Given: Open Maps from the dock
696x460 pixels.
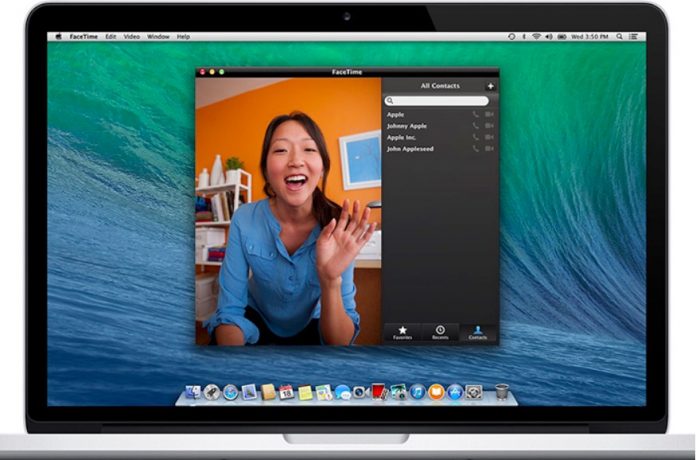Looking at the screenshot, I should [x=324, y=393].
